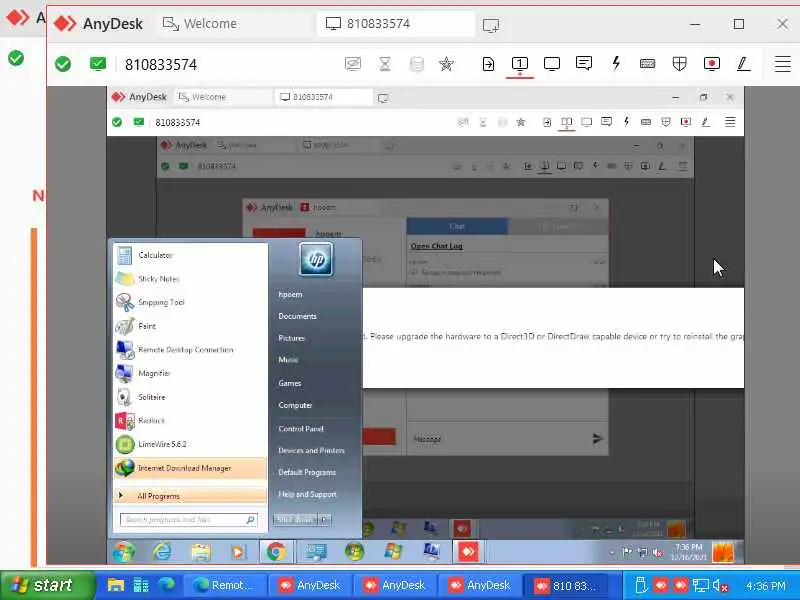Image resolution: width=800 pixels, height=600 pixels.
Task: Open Documents from Start menu right pane
Action: pos(297,316)
